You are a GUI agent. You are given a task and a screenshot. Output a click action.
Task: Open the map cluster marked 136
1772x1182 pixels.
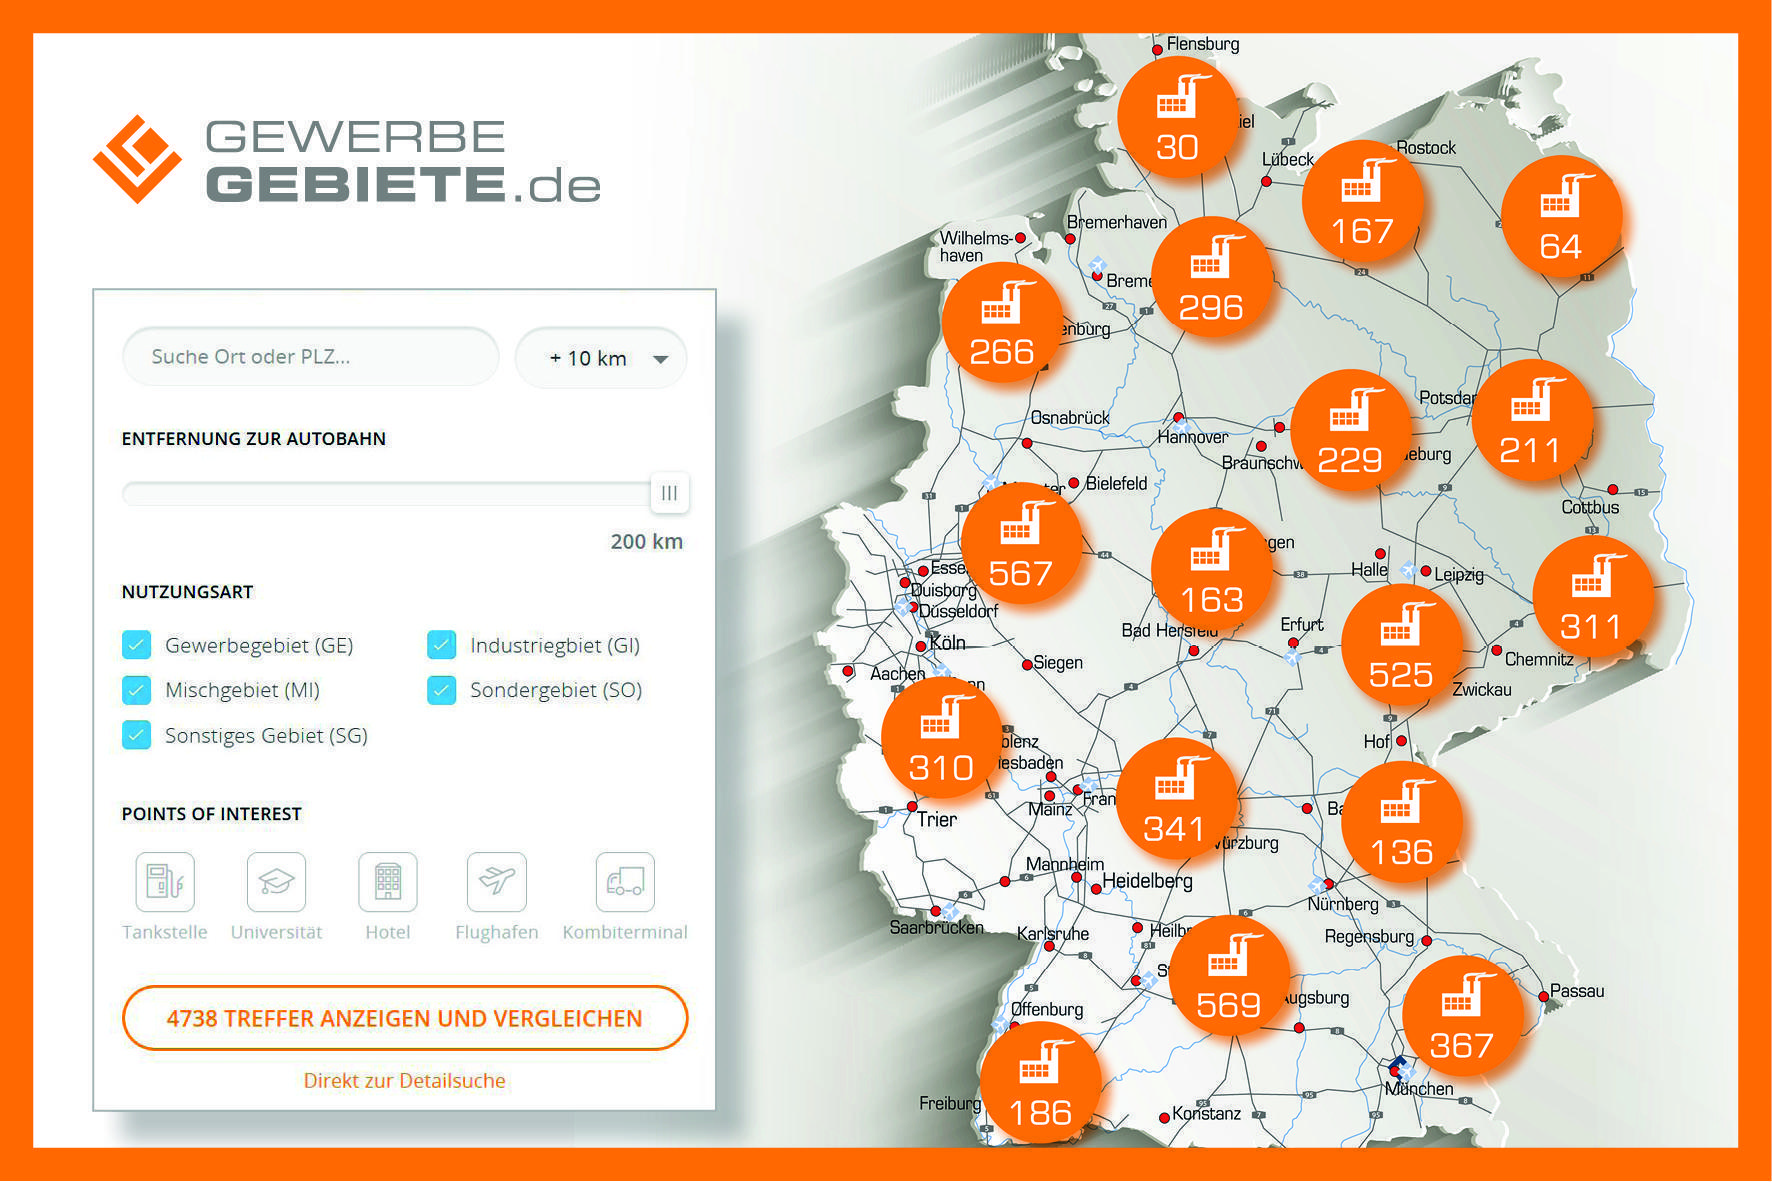[x=1401, y=822]
